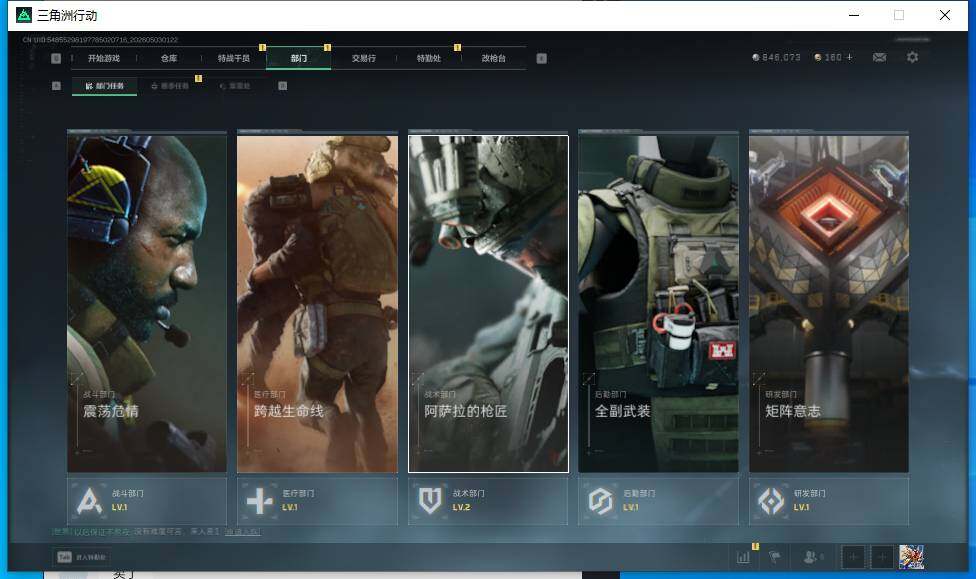Click the 震荡危情 title text
Screen dimensions: 976x579
pos(111,411)
